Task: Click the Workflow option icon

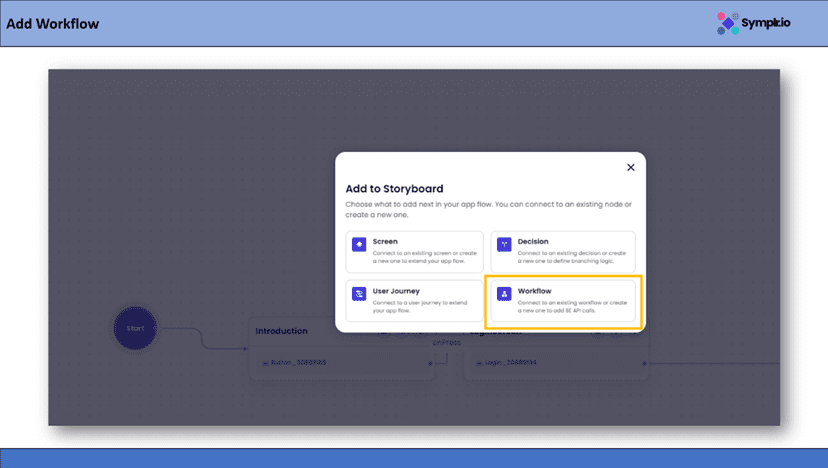Action: [x=504, y=294]
